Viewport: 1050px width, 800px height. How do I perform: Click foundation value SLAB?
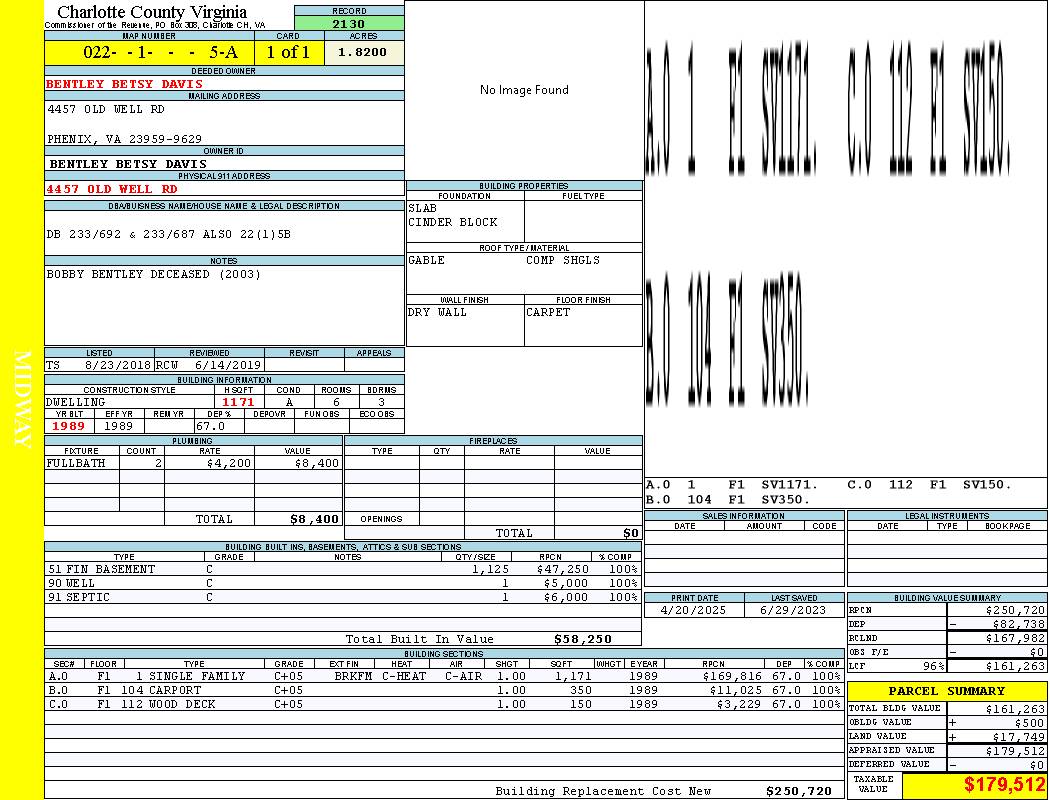tap(423, 208)
